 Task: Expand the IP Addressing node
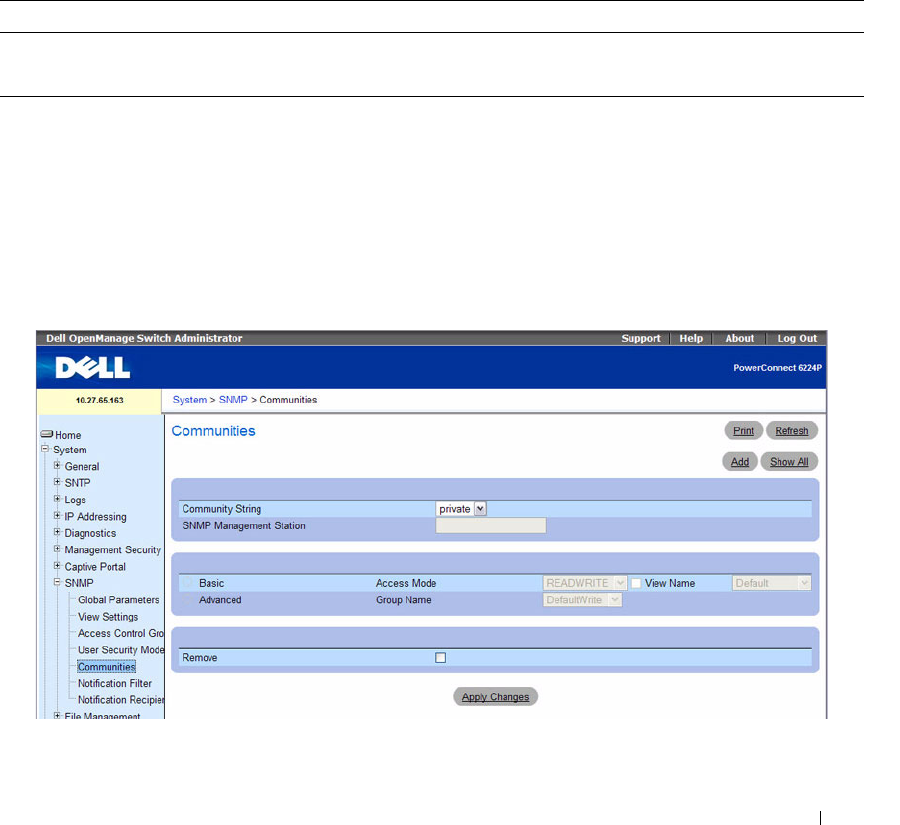[57, 516]
